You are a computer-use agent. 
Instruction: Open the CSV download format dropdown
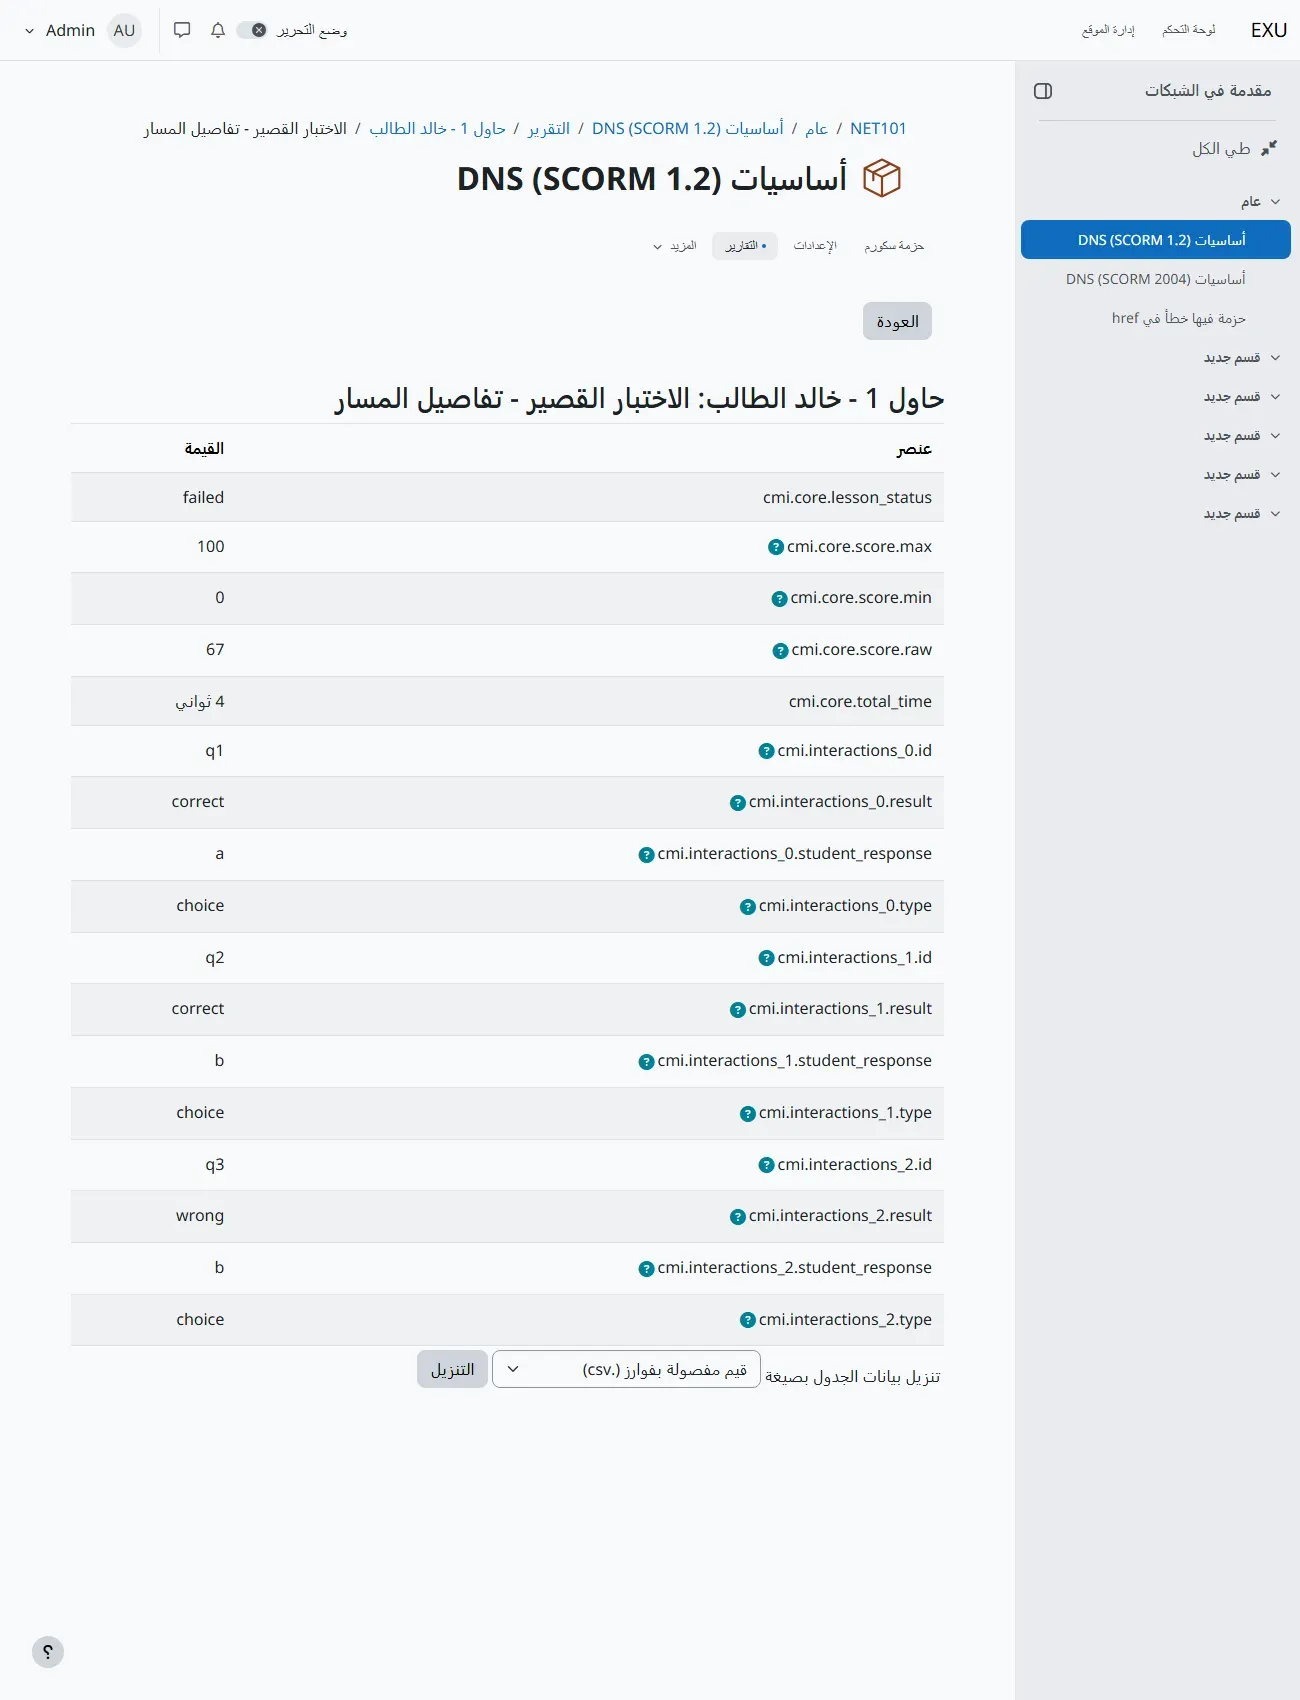626,1369
